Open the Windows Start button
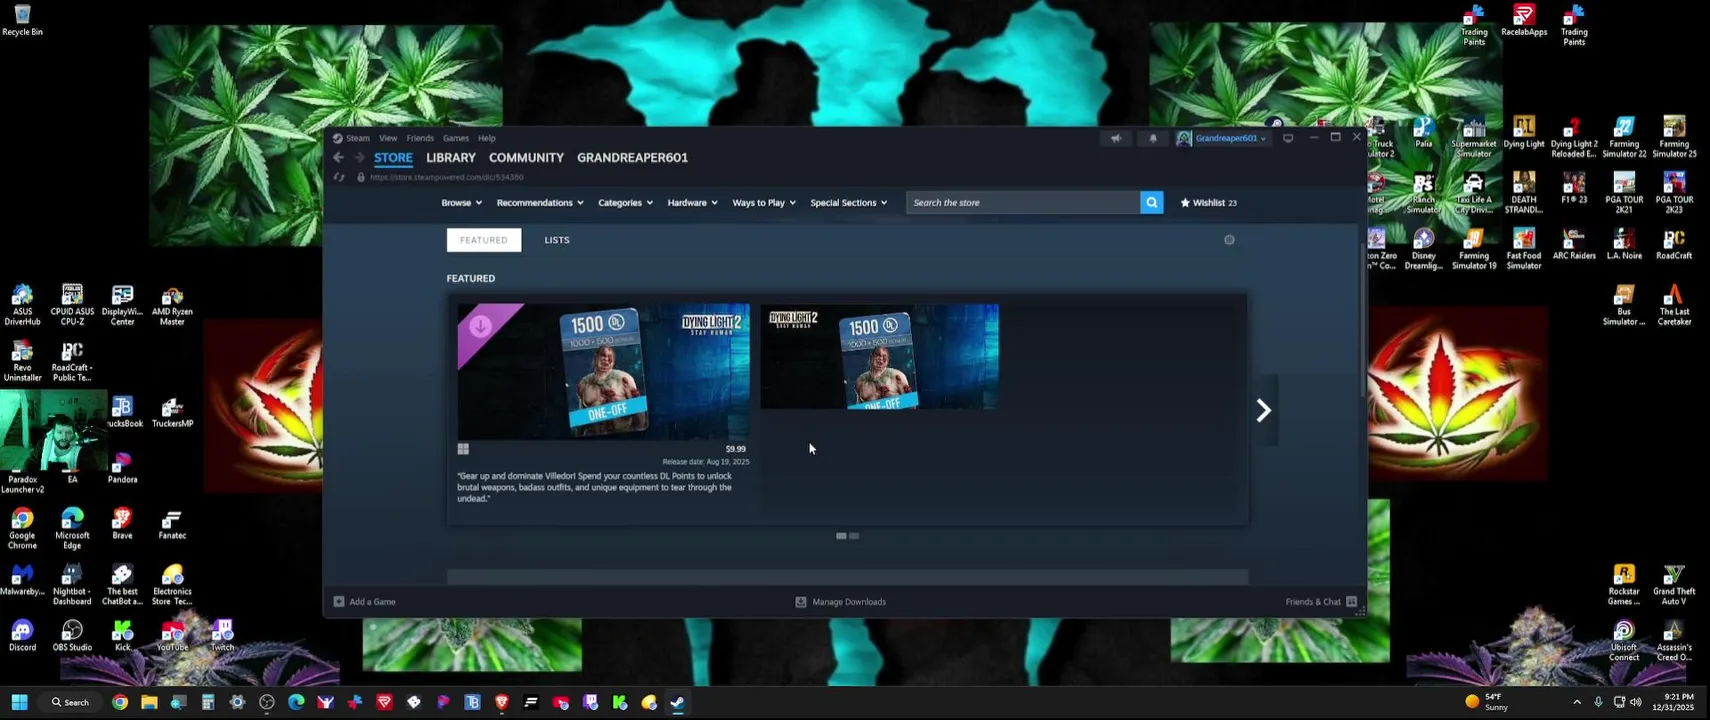 tap(19, 702)
